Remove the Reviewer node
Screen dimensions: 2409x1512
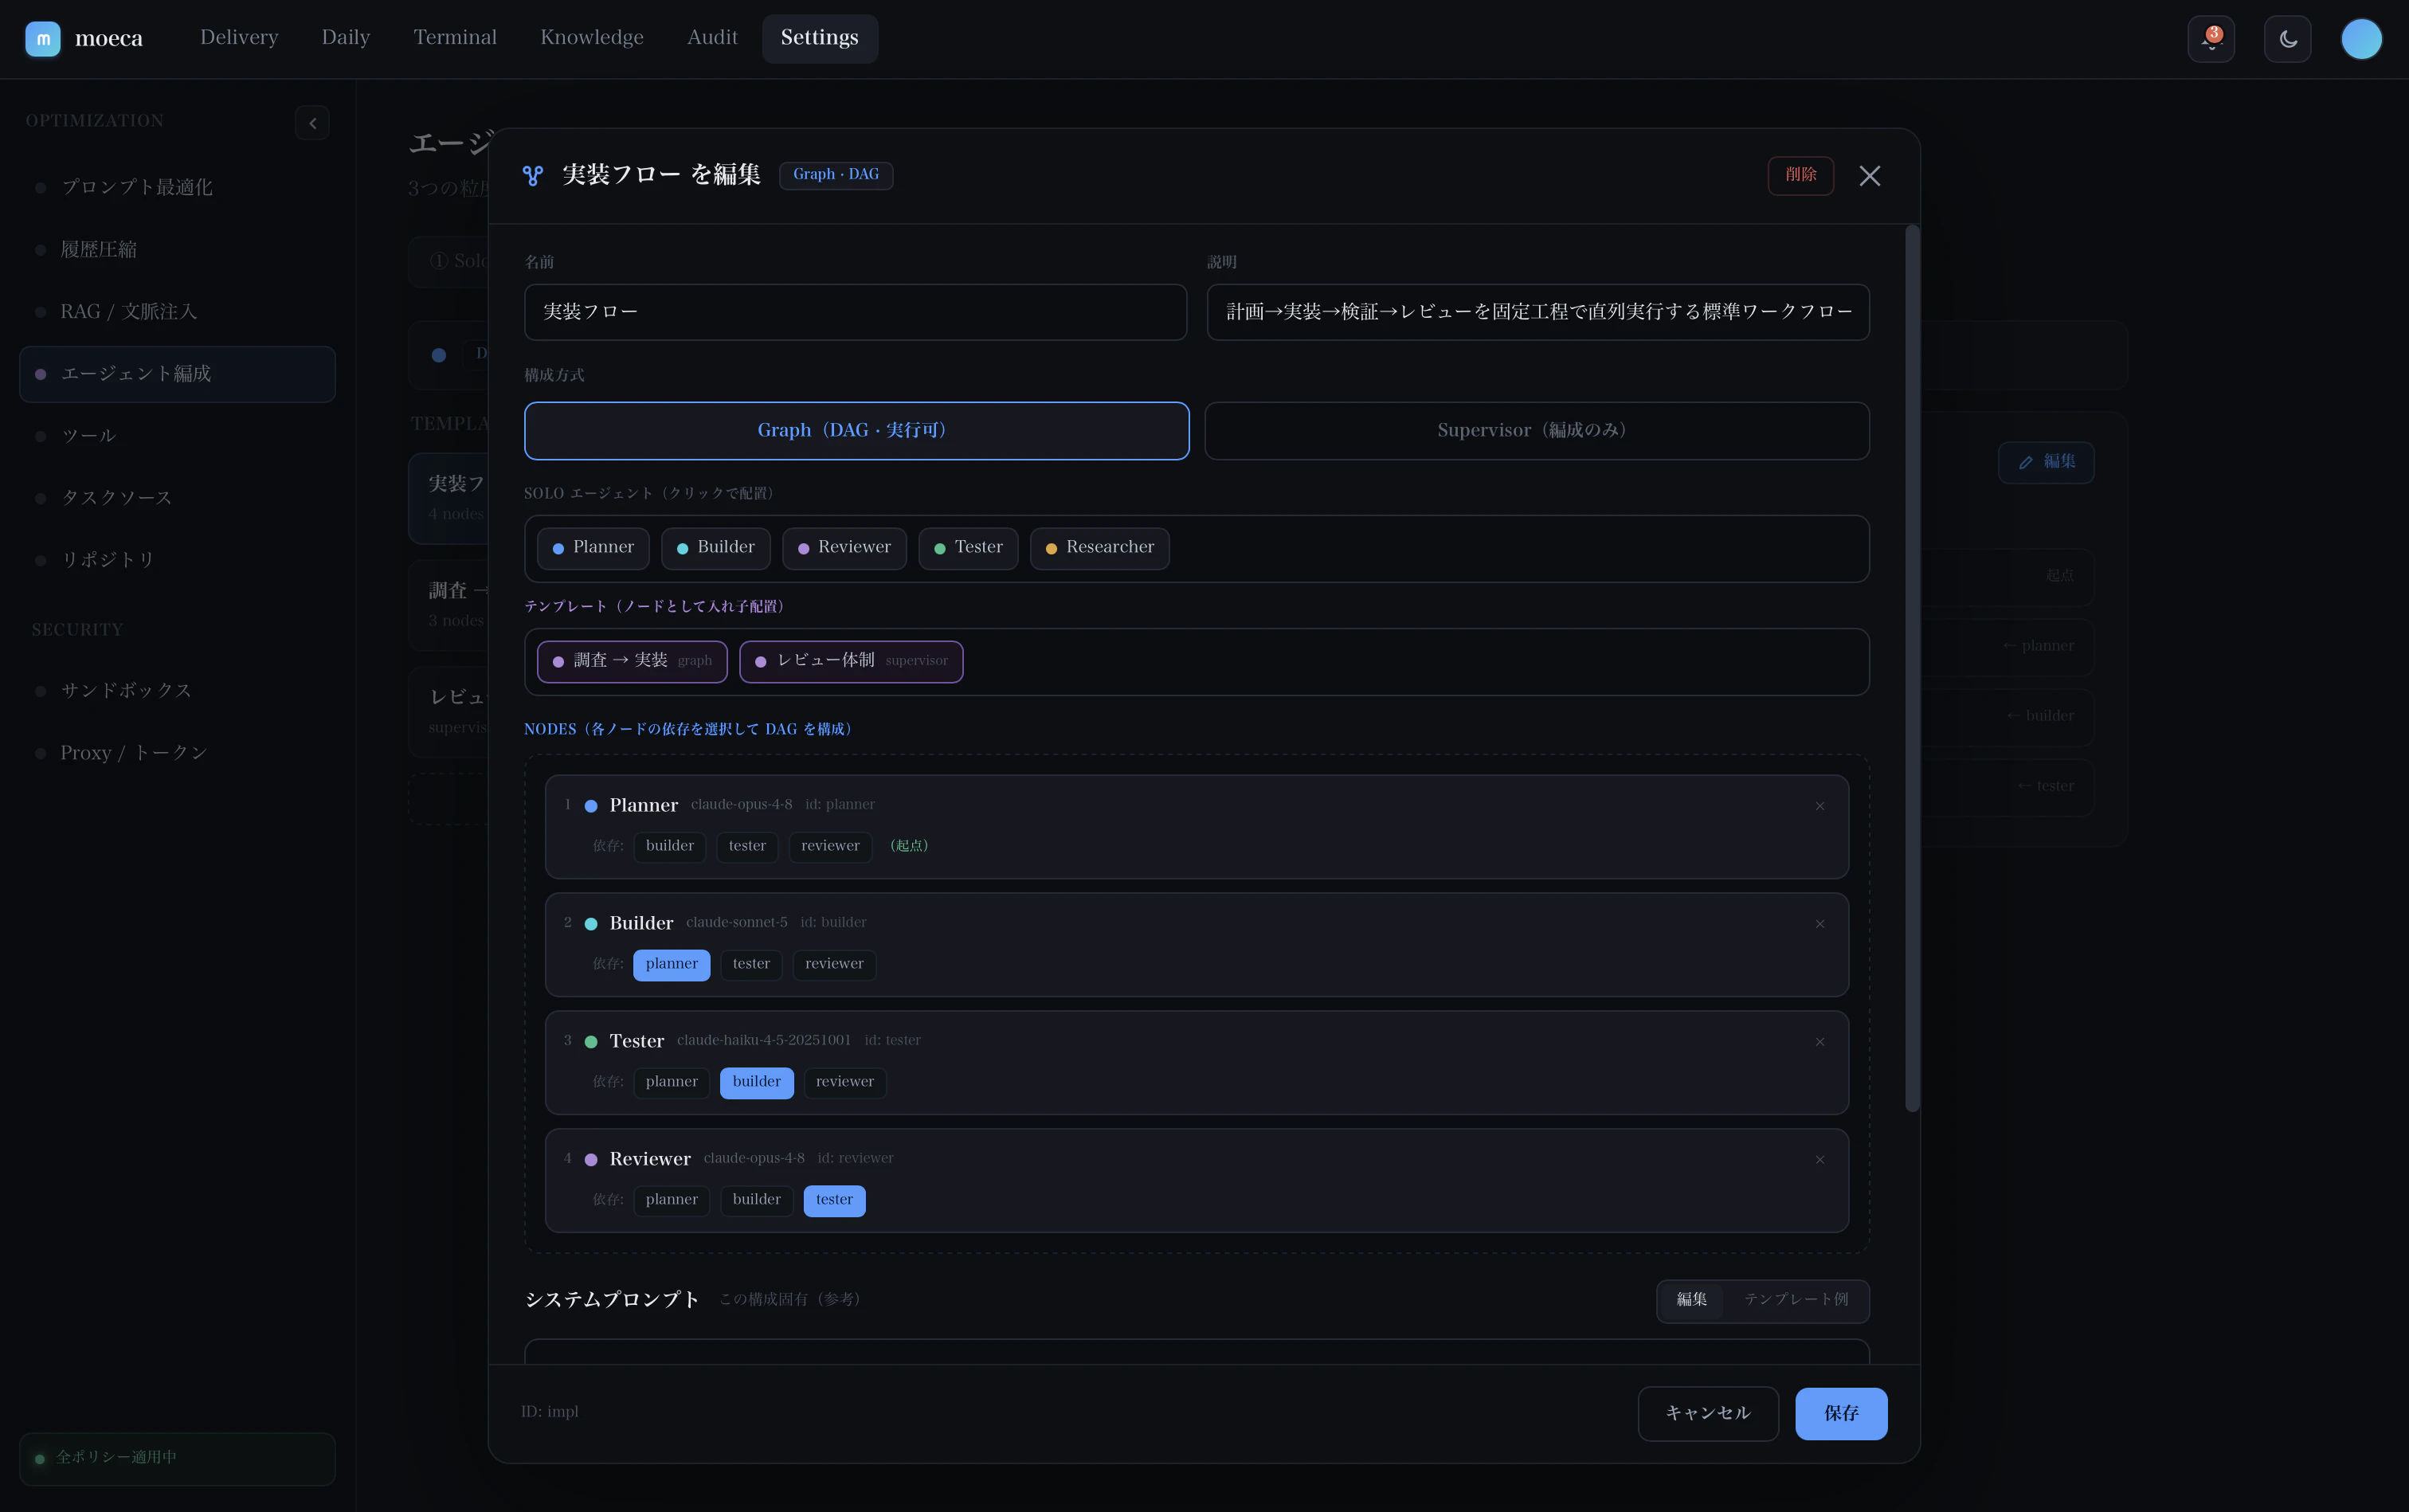click(1819, 1160)
